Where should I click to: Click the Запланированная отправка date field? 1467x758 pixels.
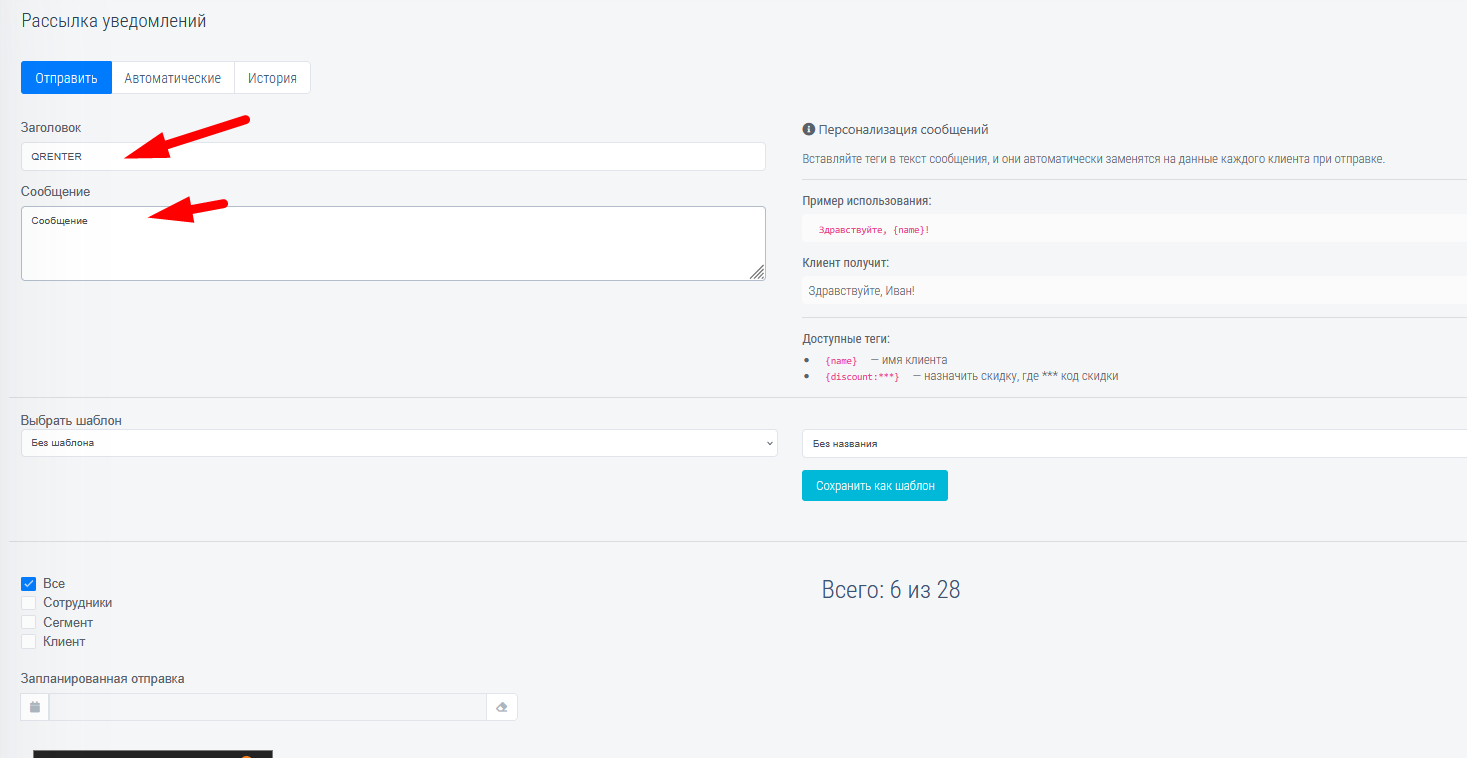267,707
